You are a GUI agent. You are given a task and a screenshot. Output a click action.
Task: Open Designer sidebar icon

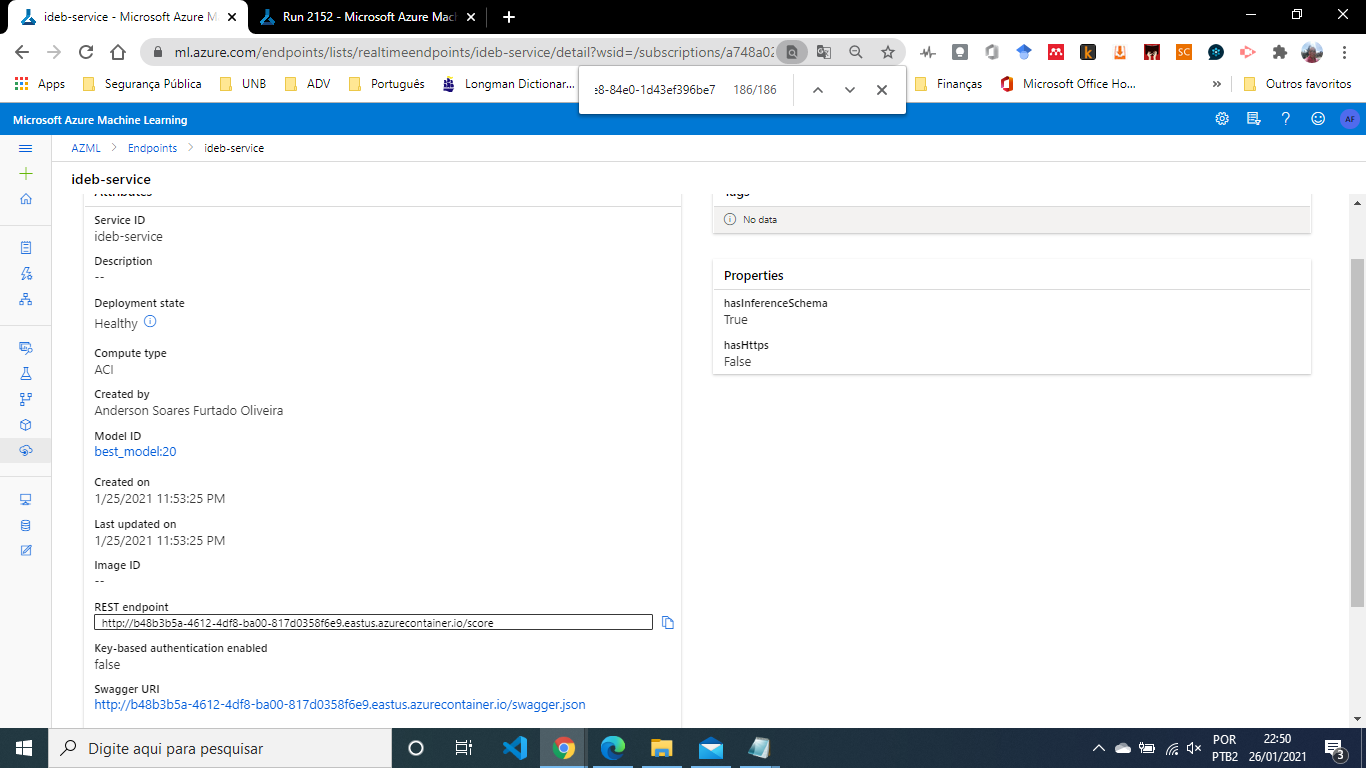(26, 299)
